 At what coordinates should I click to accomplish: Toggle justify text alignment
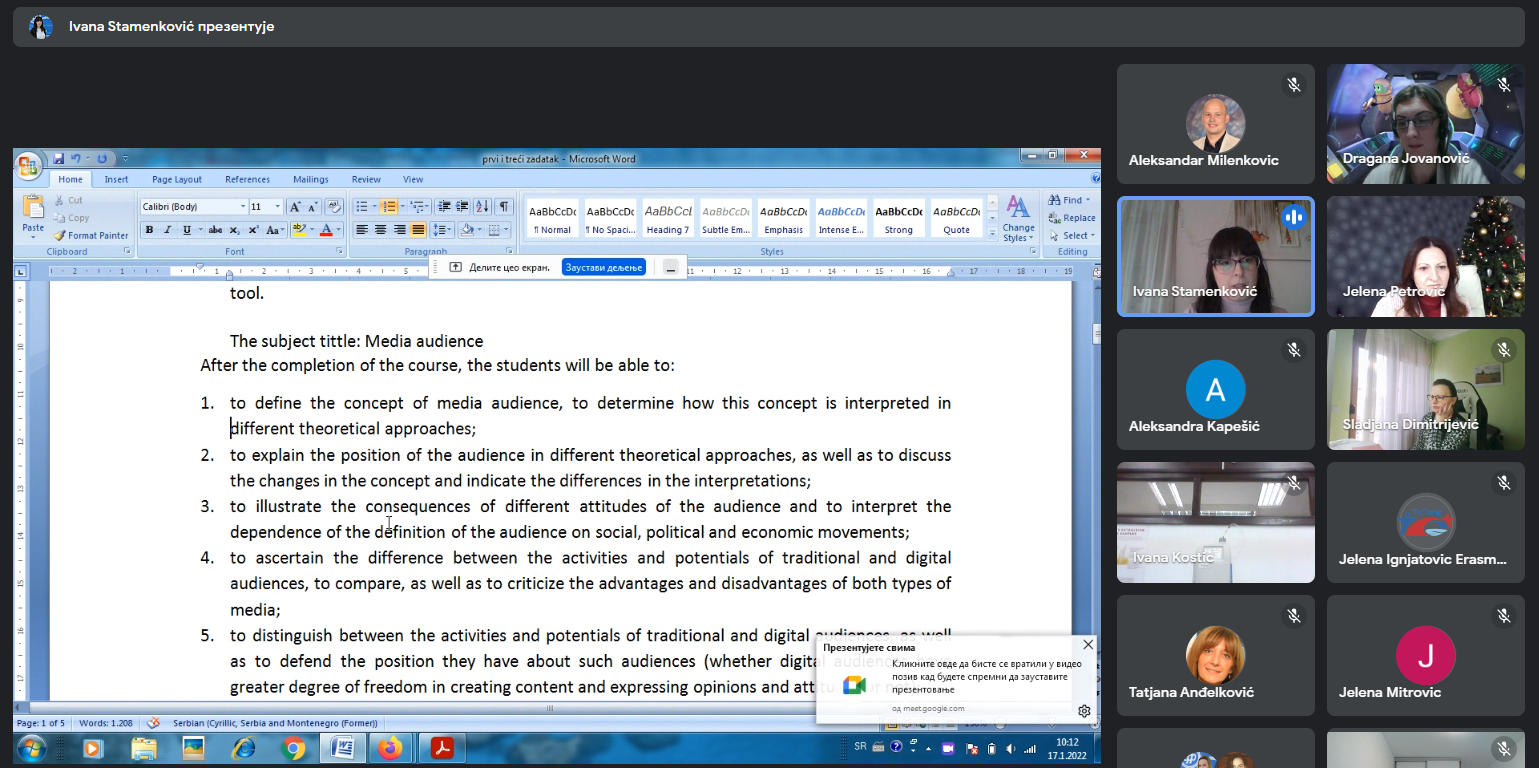[418, 230]
